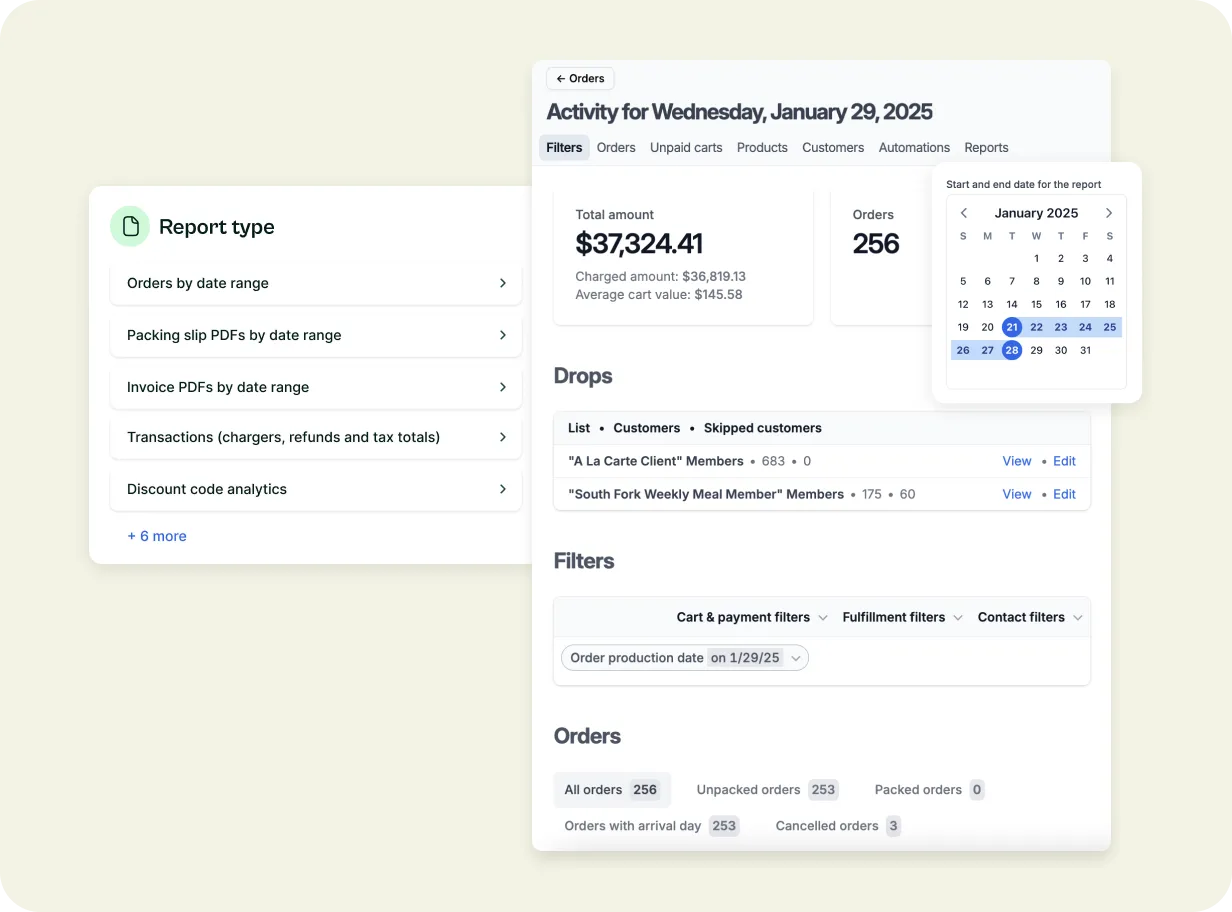
Task: View the A La Carte Client Members list
Action: pos(1016,461)
